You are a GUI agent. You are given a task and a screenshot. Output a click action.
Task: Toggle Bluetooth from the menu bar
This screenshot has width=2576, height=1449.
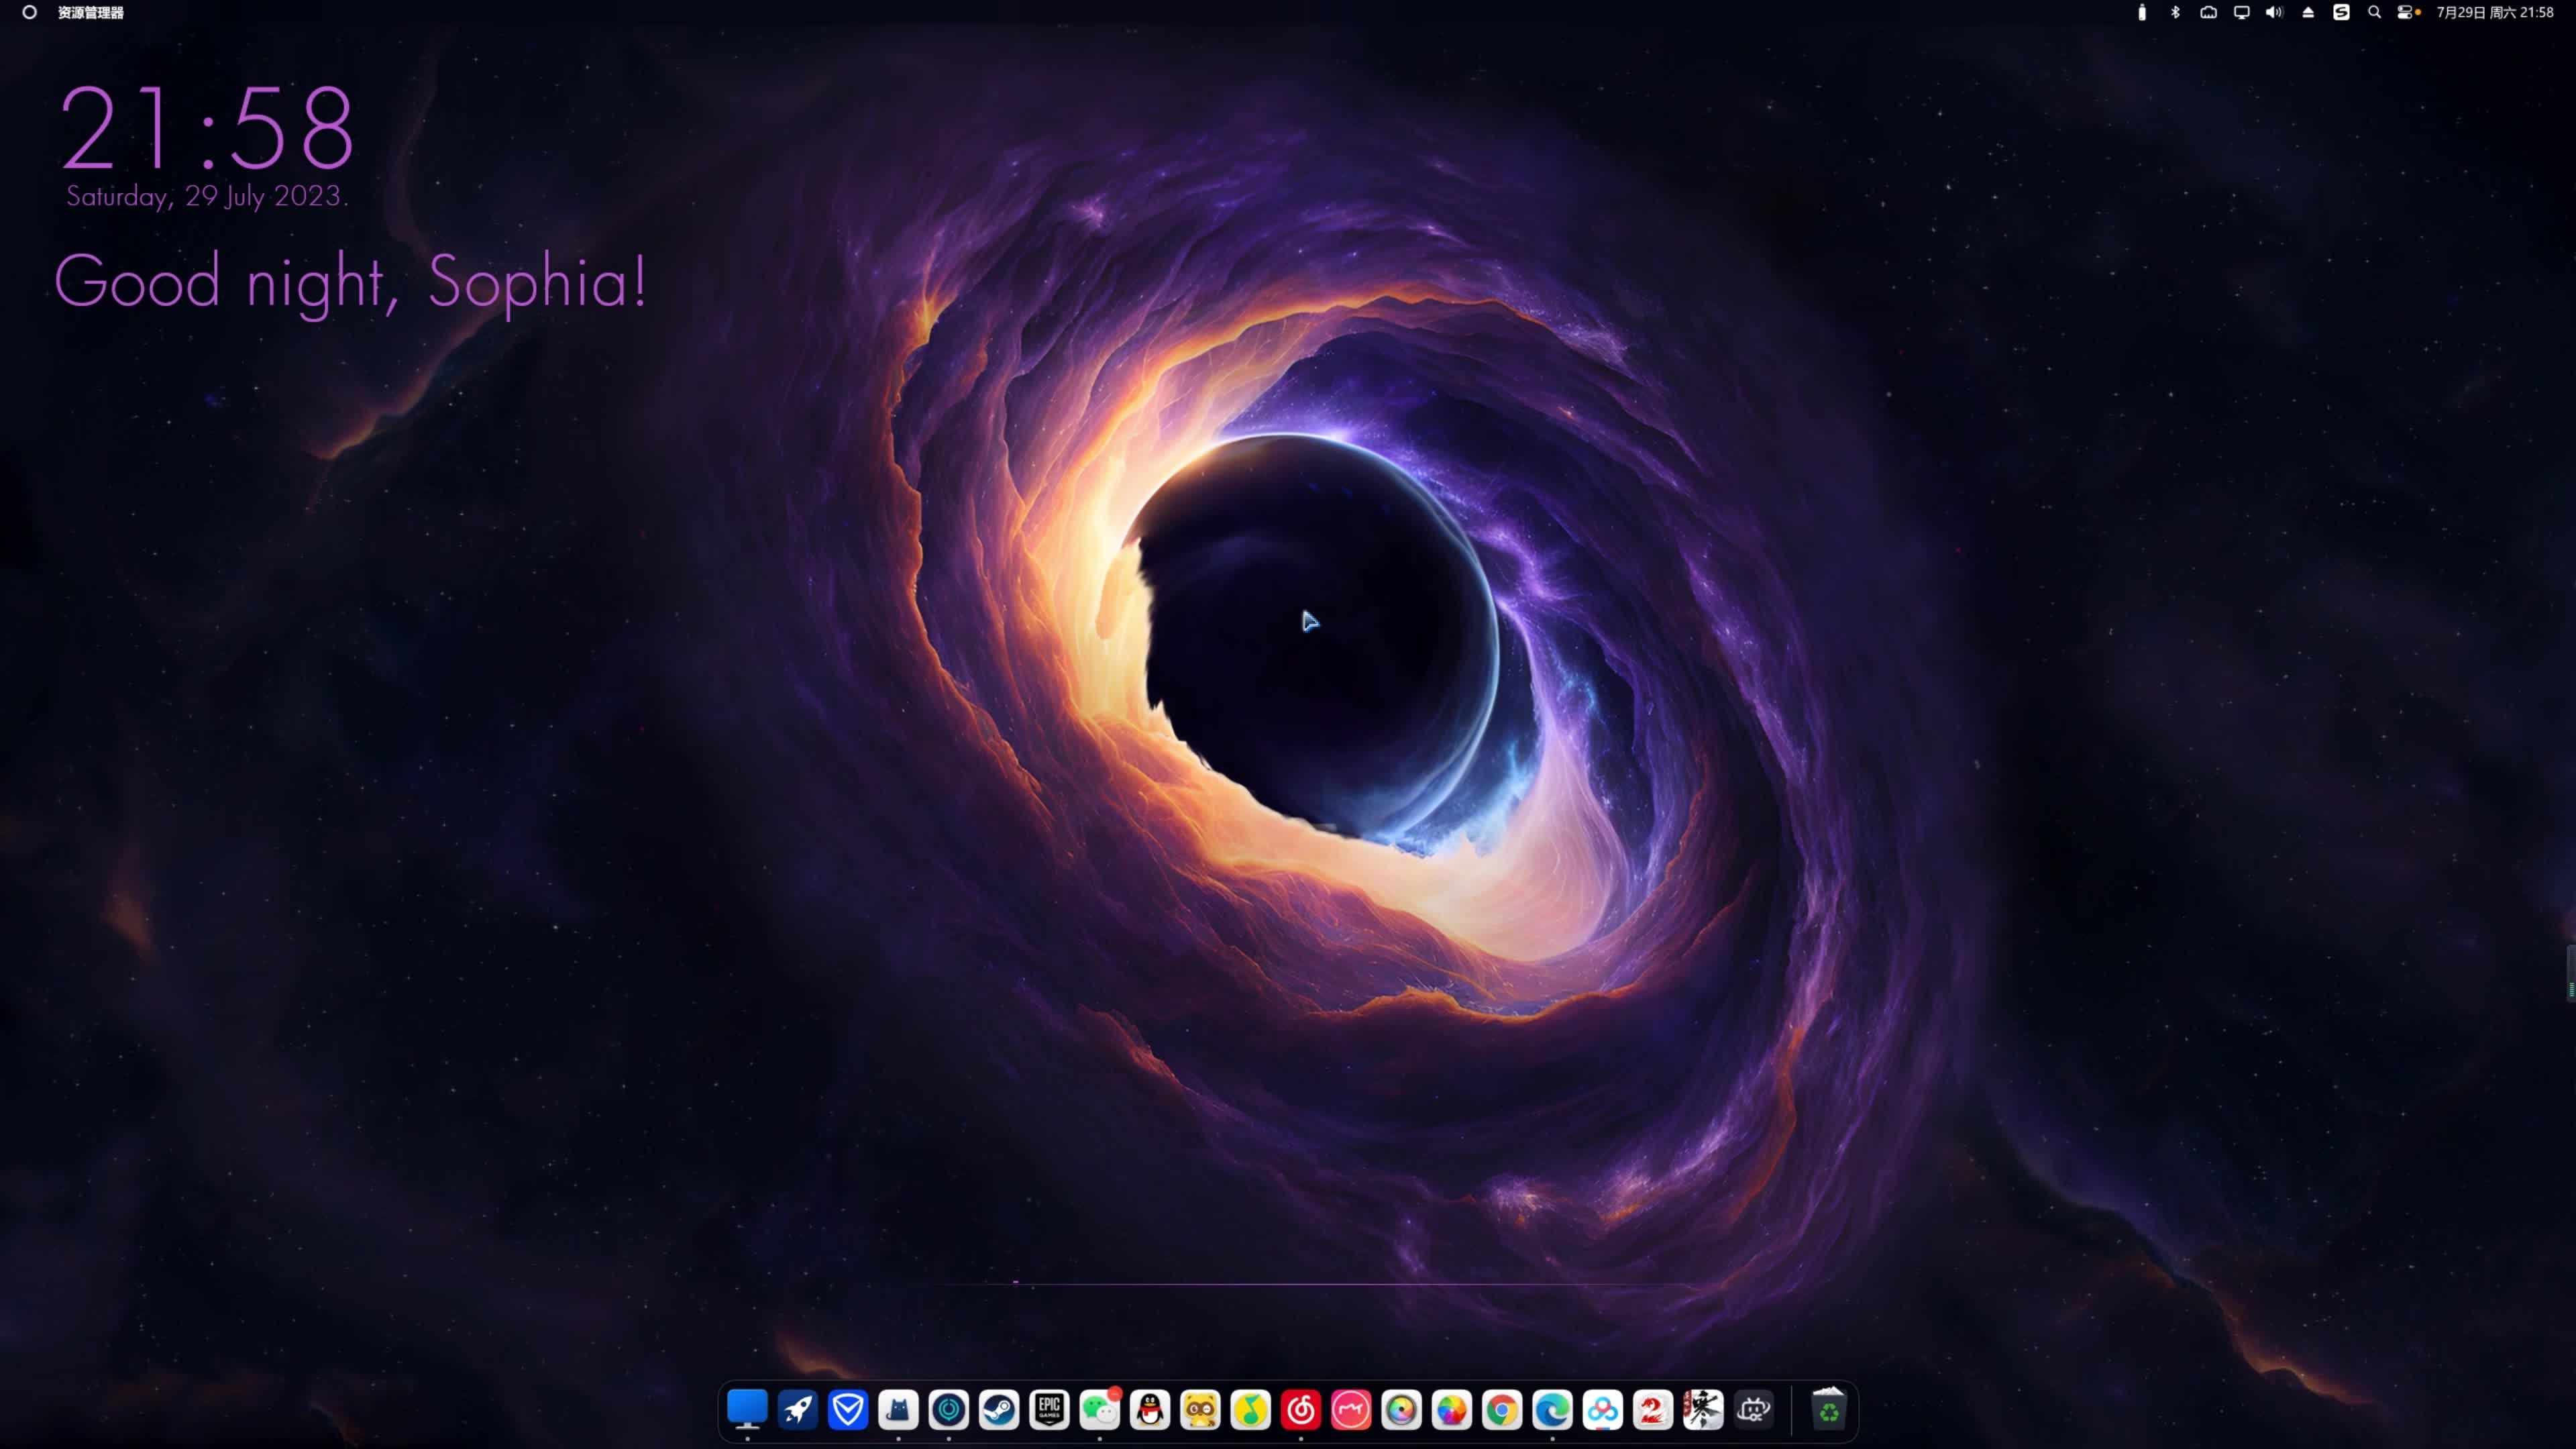(x=2175, y=12)
